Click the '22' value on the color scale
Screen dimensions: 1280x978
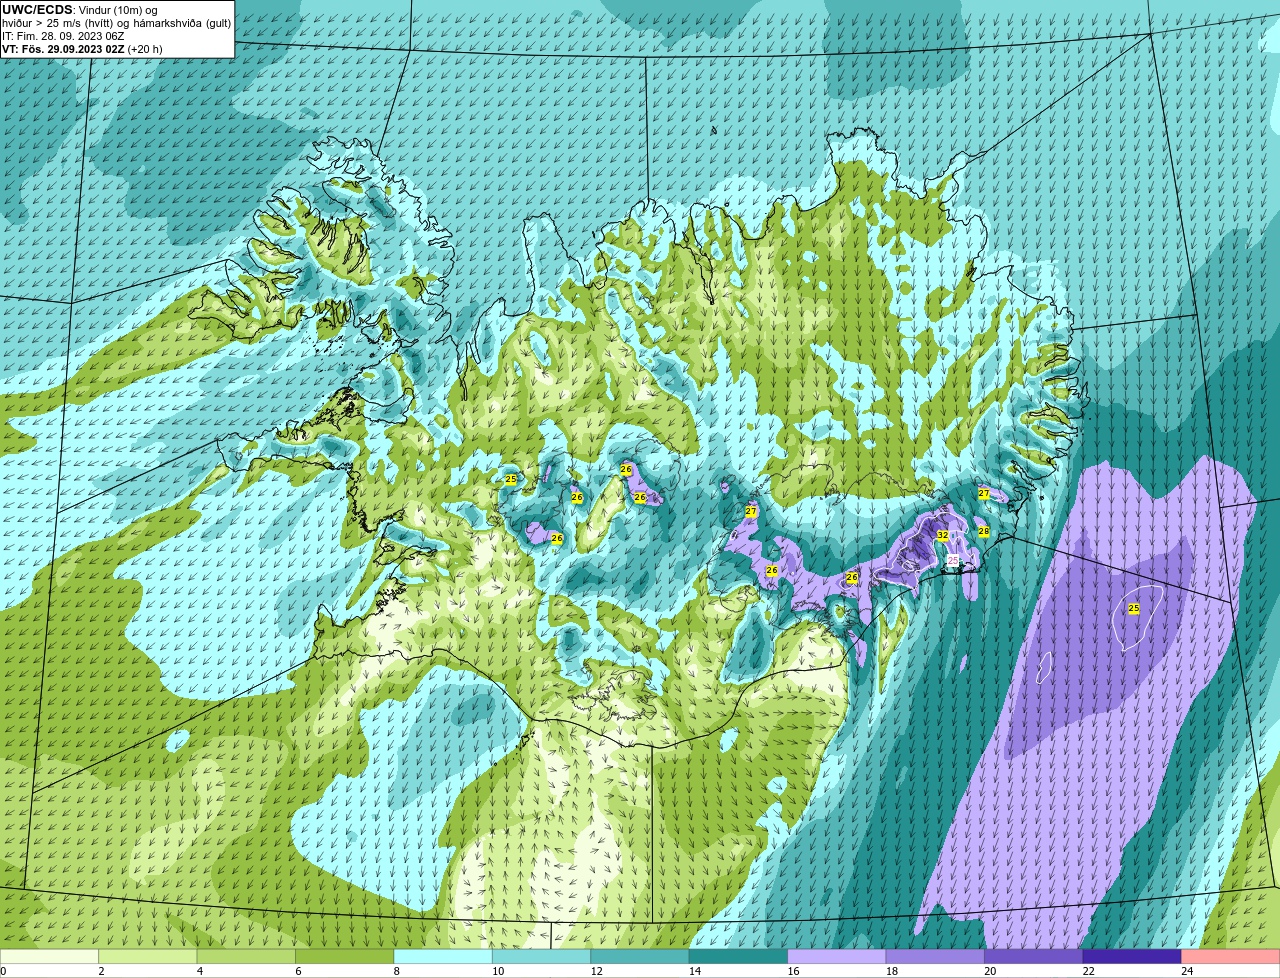(x=1089, y=971)
